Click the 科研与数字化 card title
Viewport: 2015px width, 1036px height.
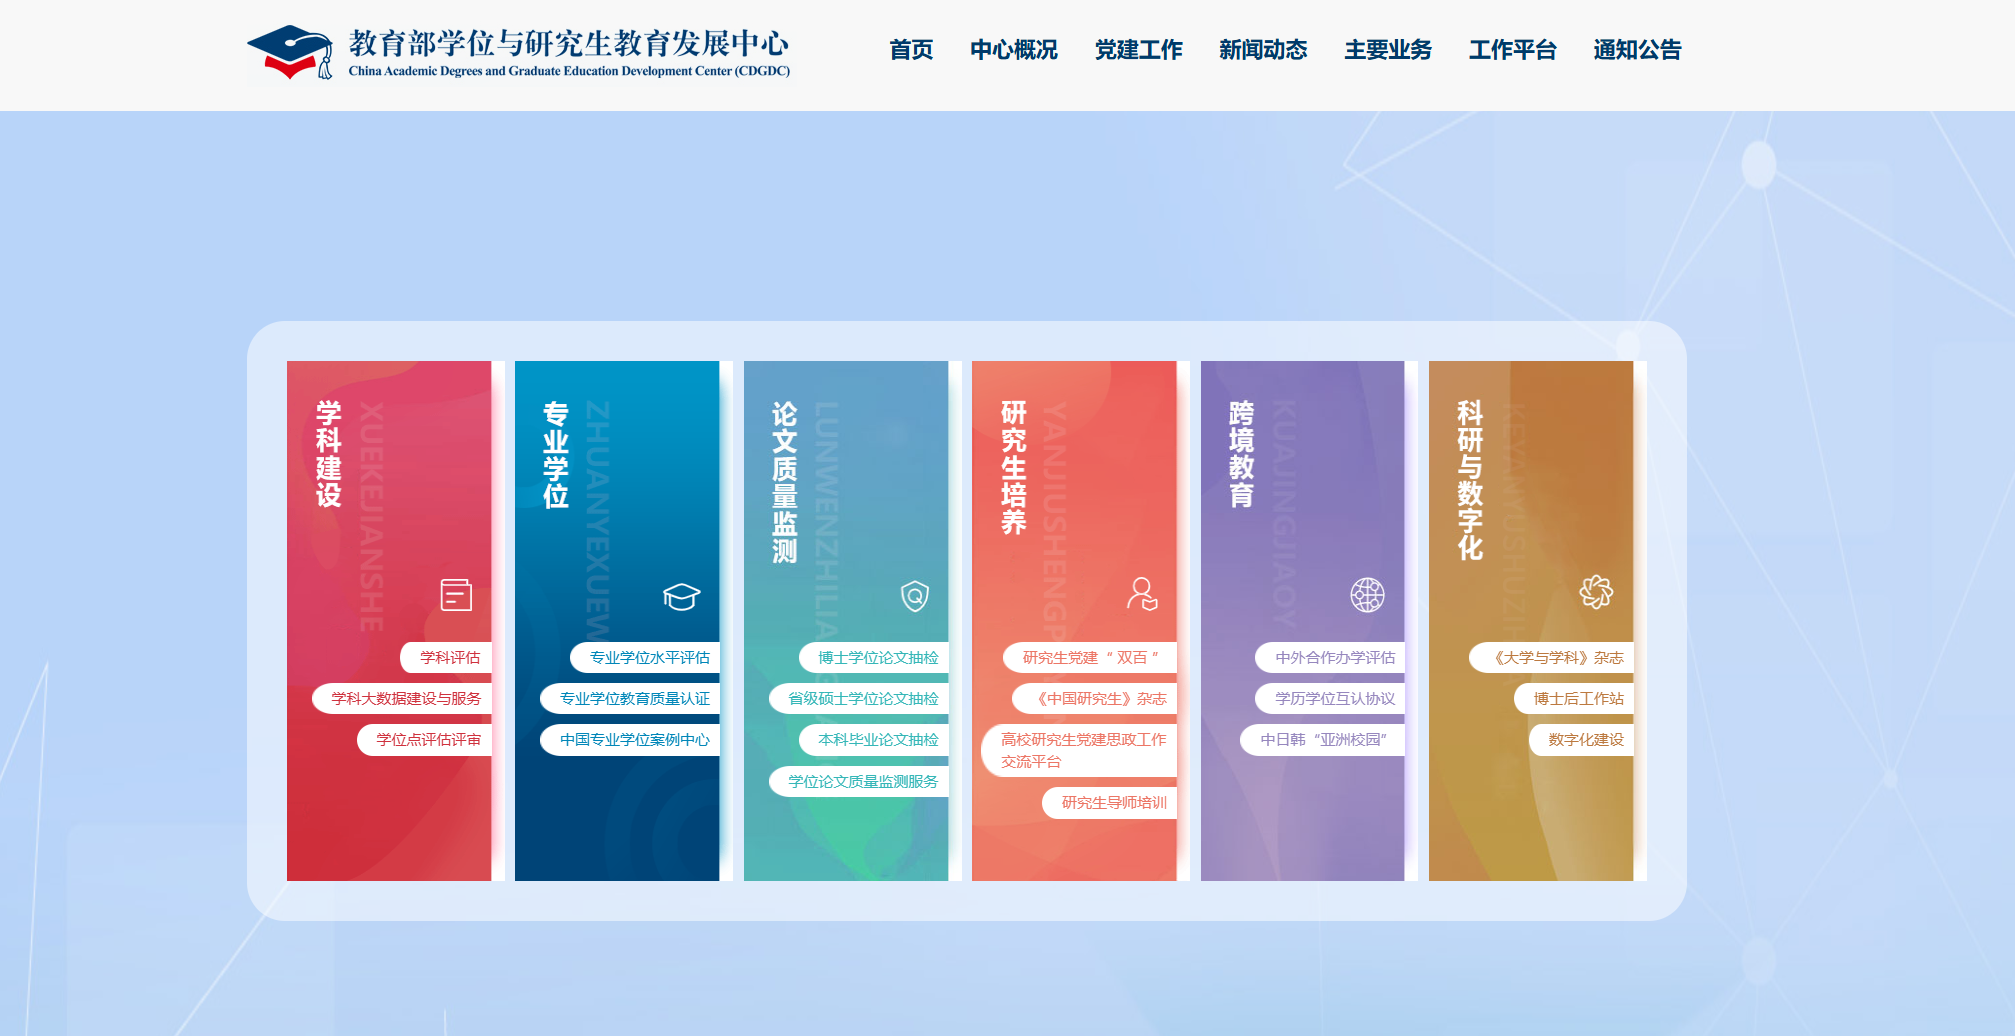tap(1470, 481)
